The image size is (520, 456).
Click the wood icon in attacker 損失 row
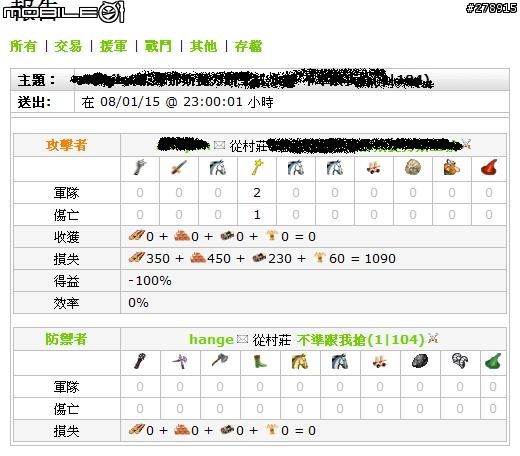coord(137,257)
